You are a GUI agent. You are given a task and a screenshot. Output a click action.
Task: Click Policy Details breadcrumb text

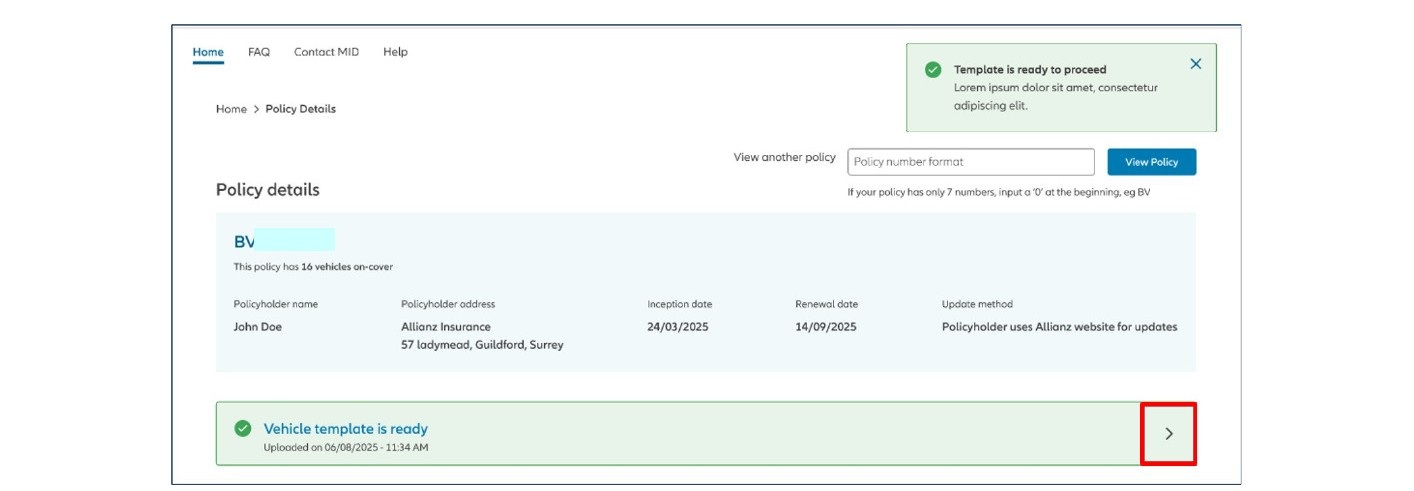coord(300,109)
